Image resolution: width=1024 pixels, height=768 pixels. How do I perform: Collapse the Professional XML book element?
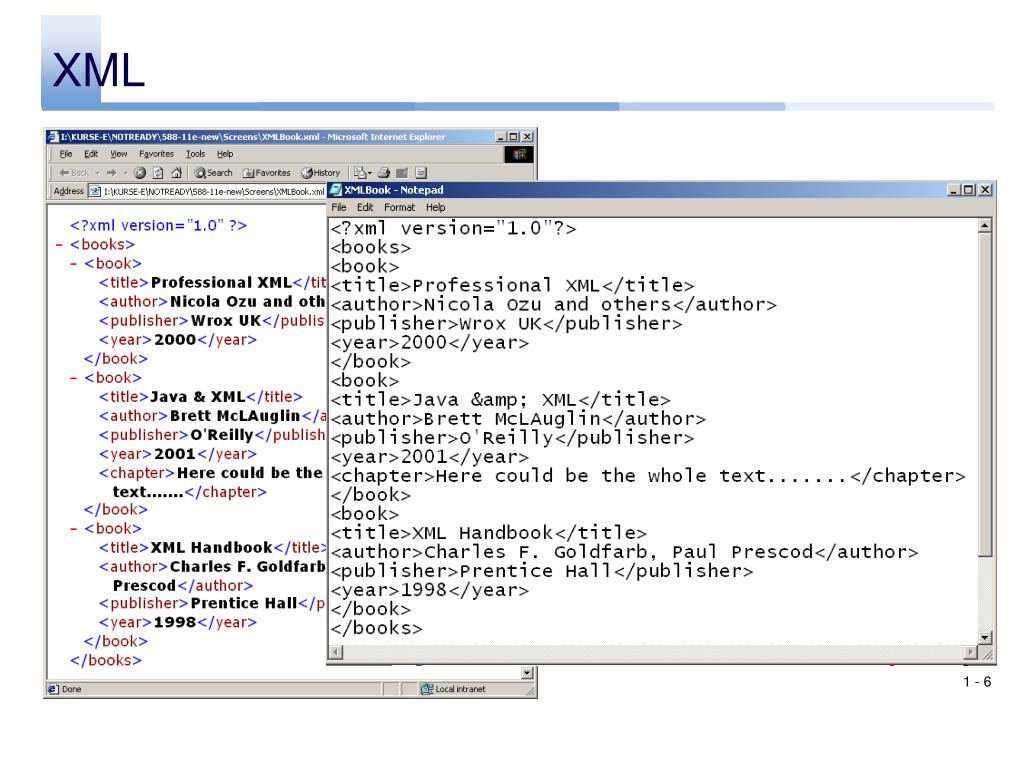(73, 264)
